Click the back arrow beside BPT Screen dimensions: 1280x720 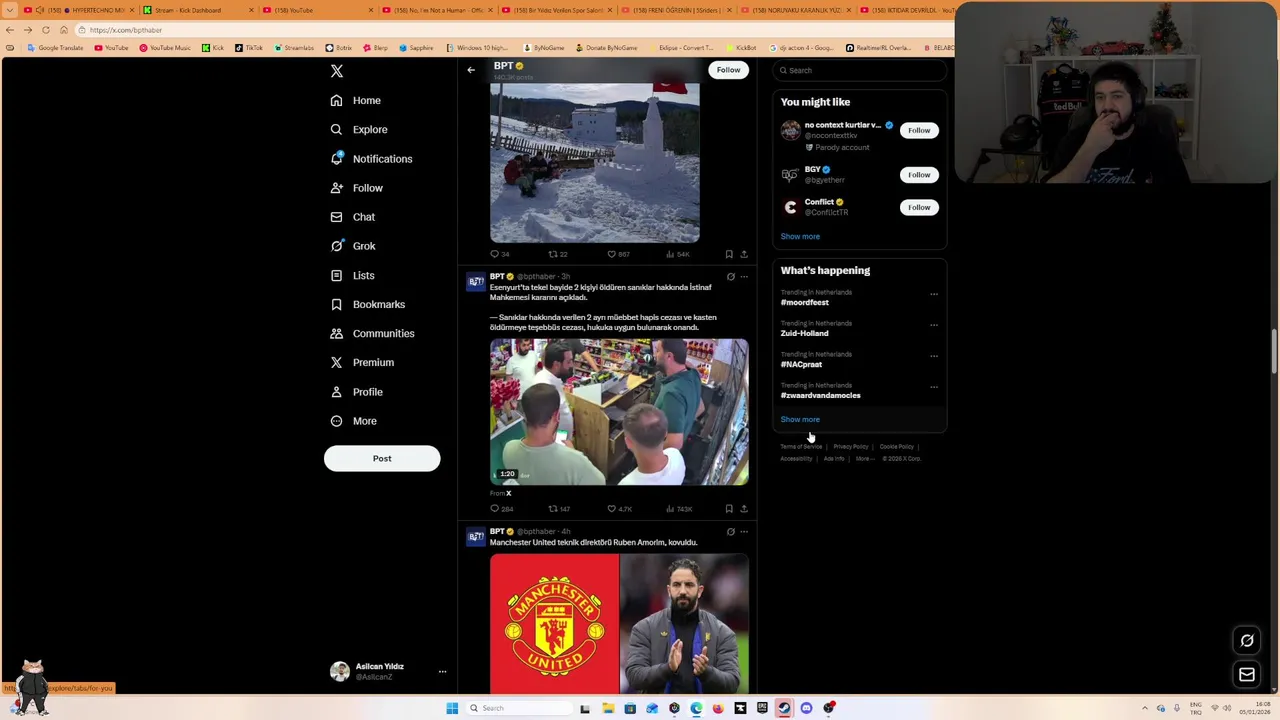click(x=471, y=70)
